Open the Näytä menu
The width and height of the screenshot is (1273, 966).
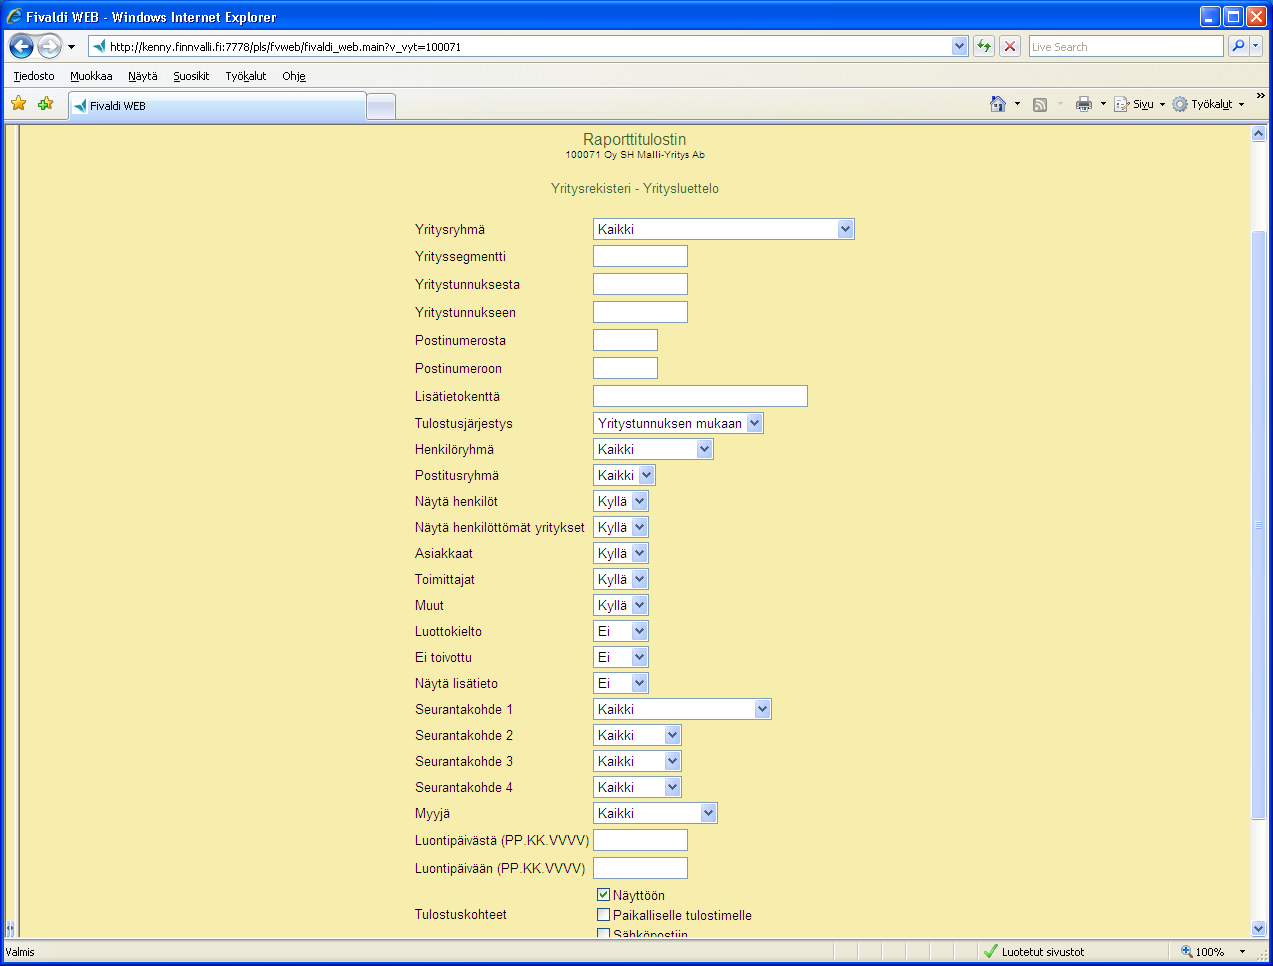click(143, 76)
